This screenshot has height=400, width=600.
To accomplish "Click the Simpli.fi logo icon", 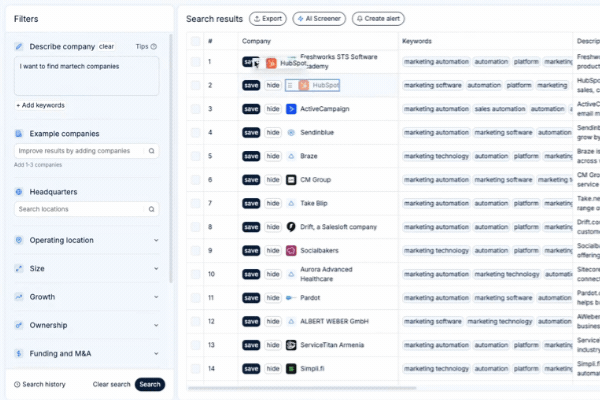I will (x=291, y=369).
